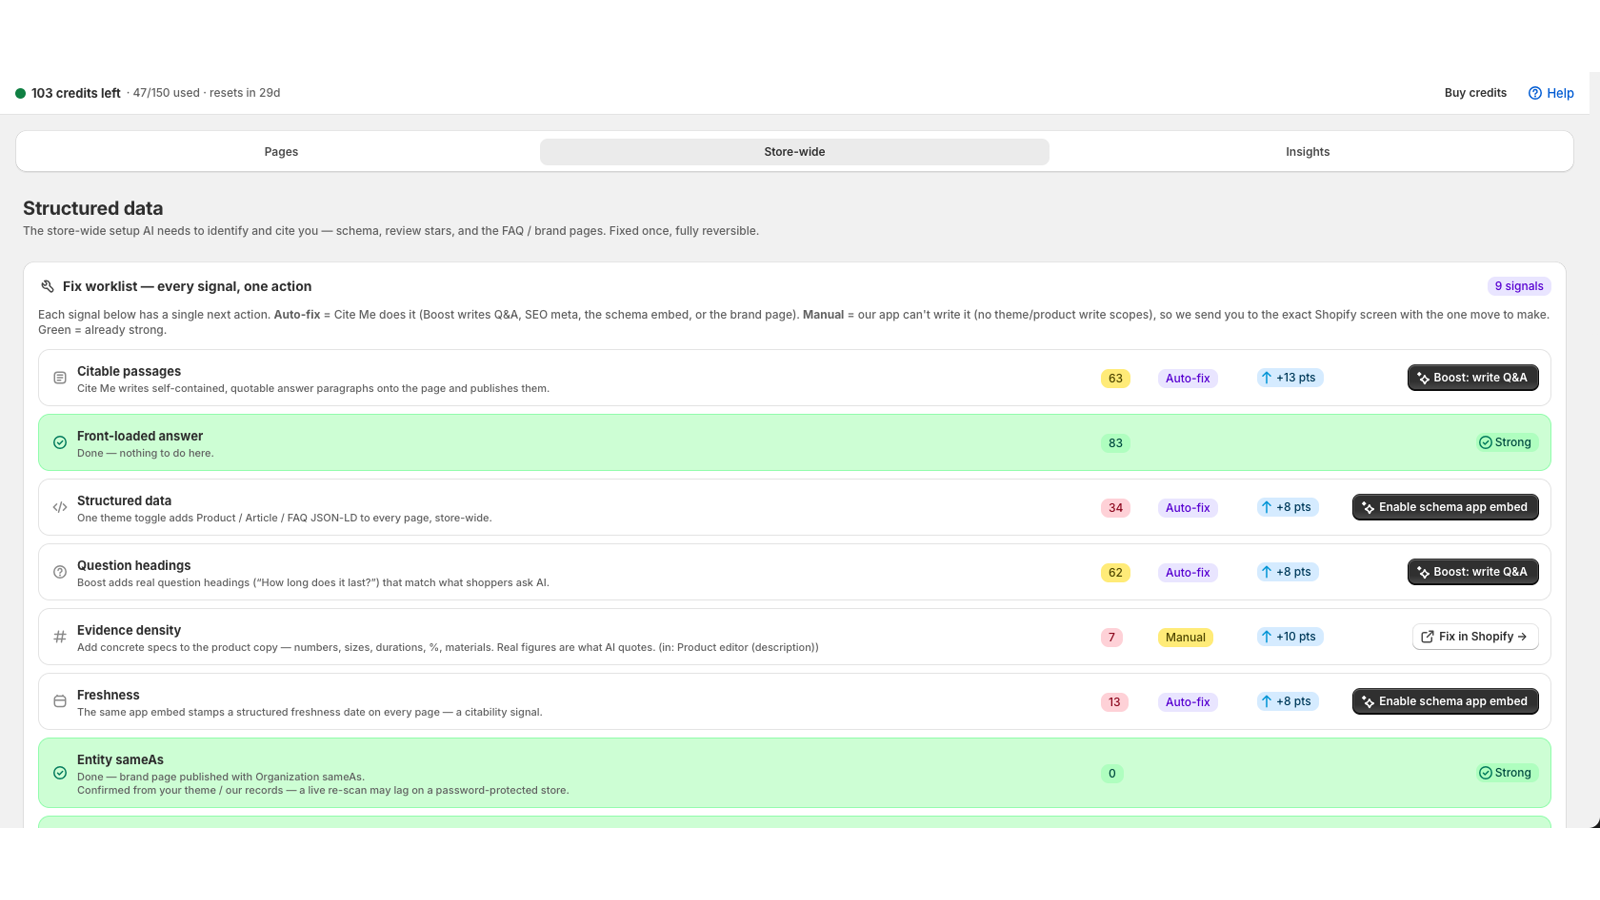This screenshot has height=900, width=1600.
Task: Click Freshness calendar icon
Action: click(x=60, y=701)
